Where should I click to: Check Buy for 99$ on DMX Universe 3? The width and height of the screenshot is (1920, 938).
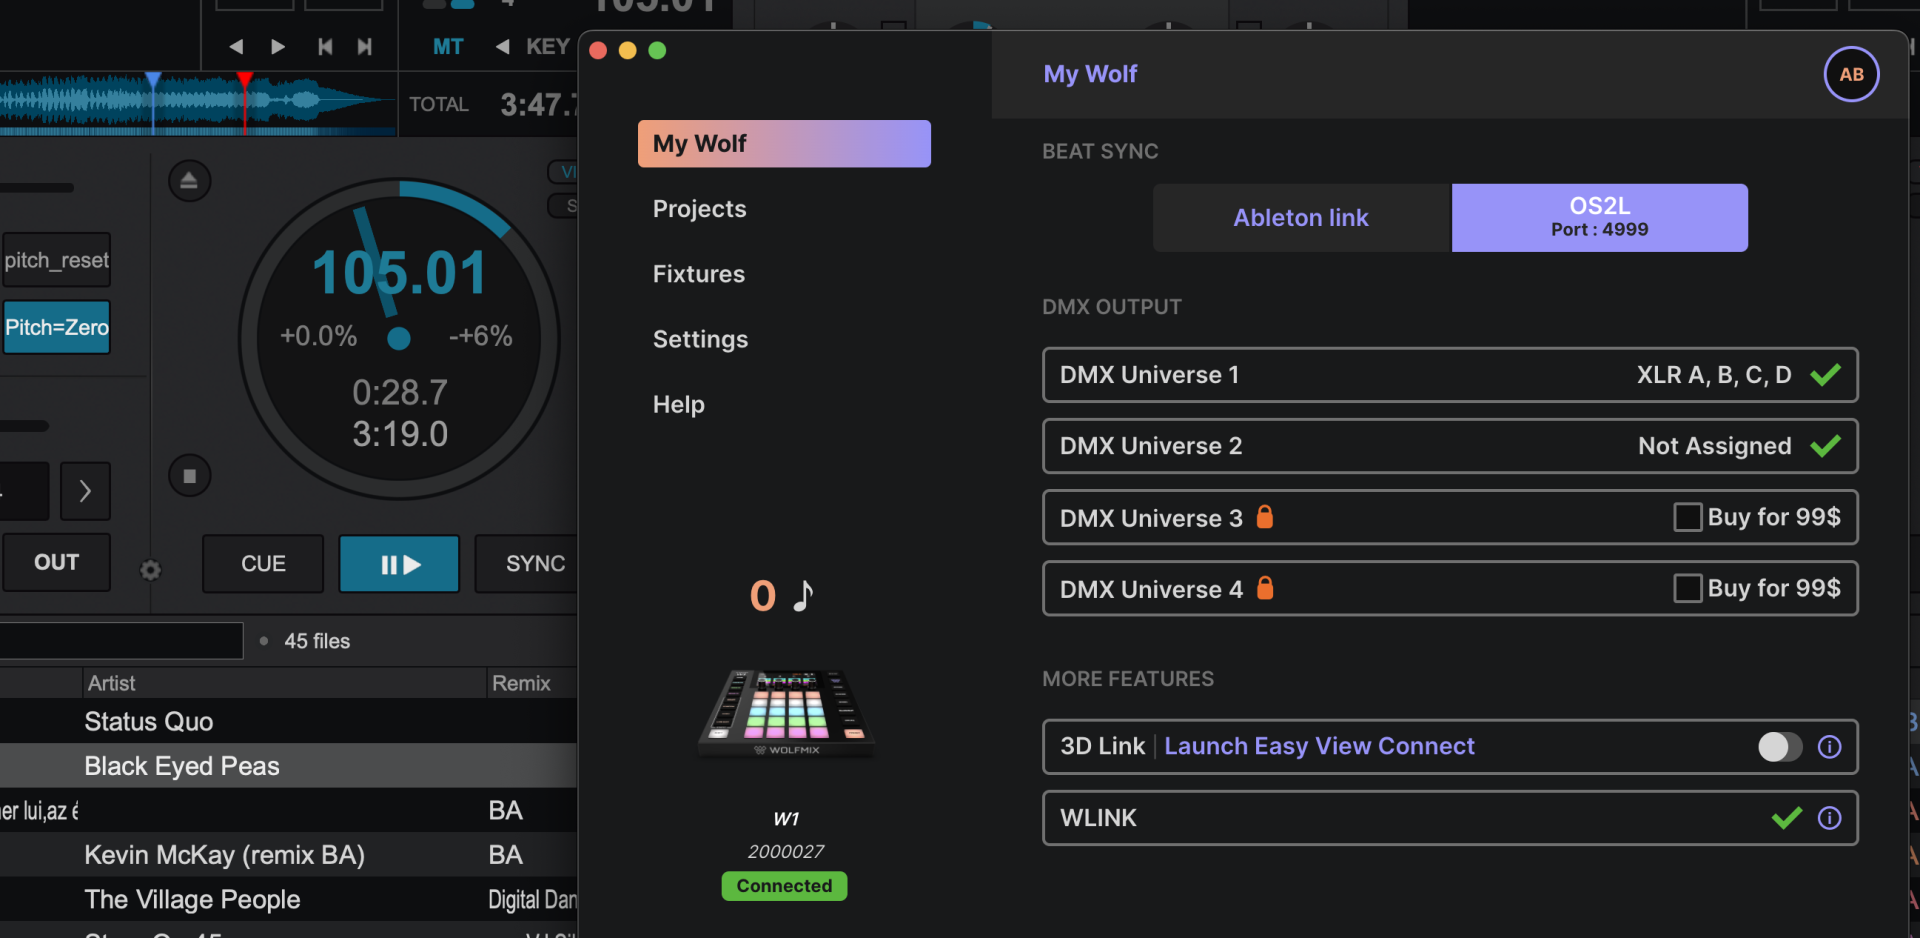[x=1688, y=517]
